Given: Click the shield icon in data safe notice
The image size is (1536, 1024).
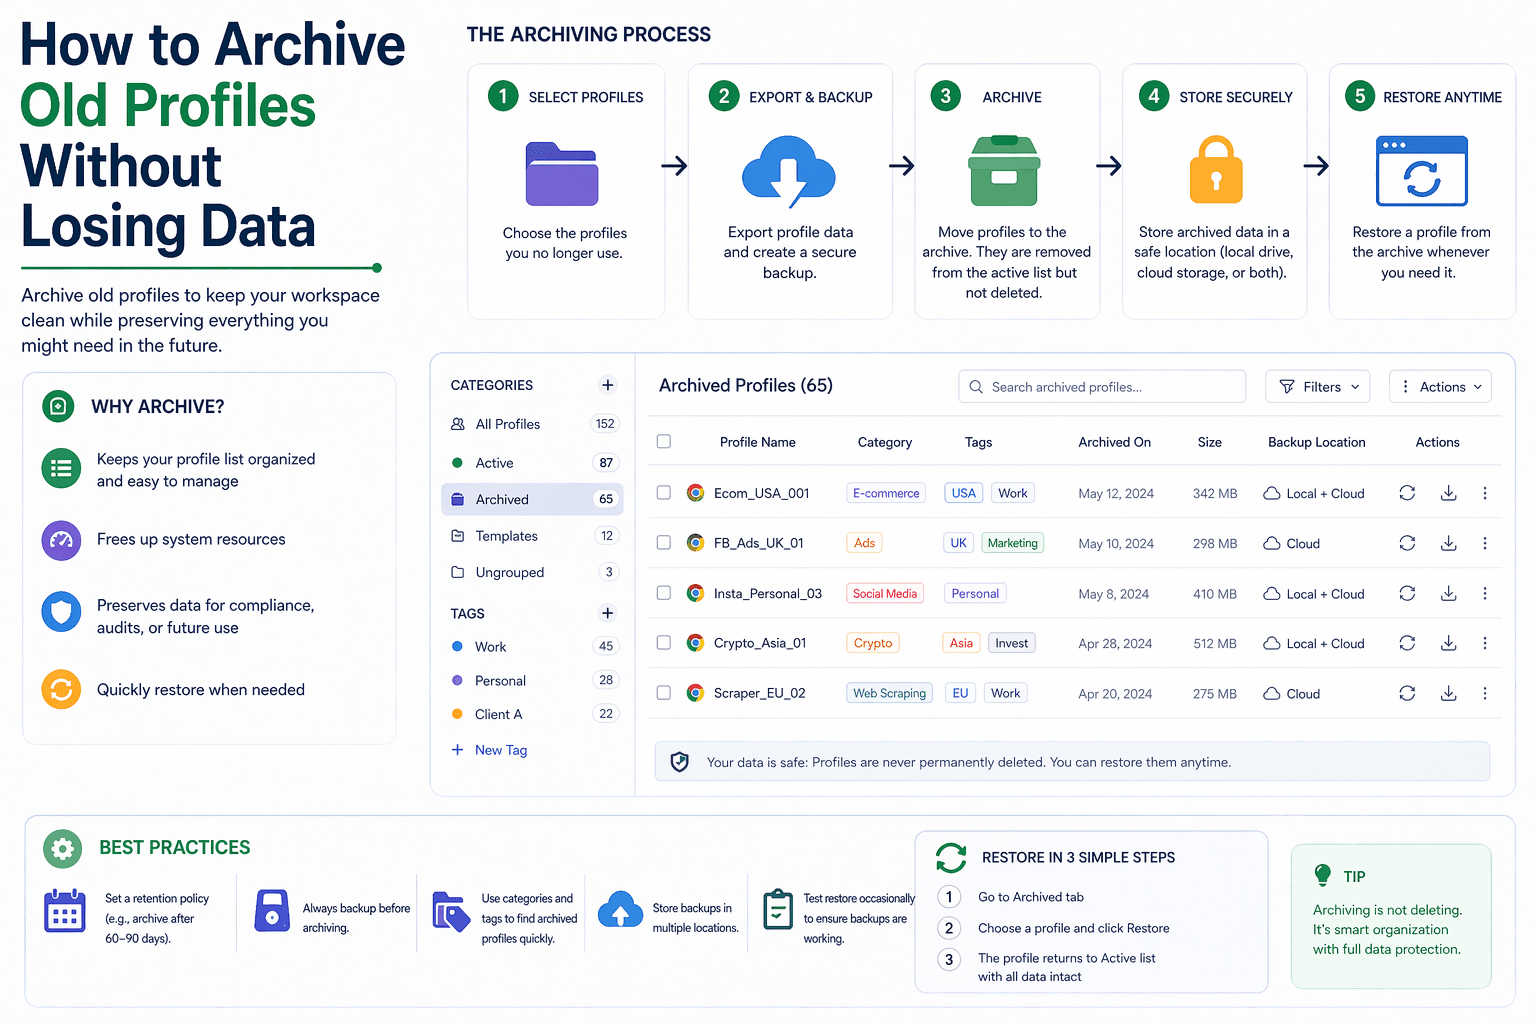Looking at the screenshot, I should [680, 762].
